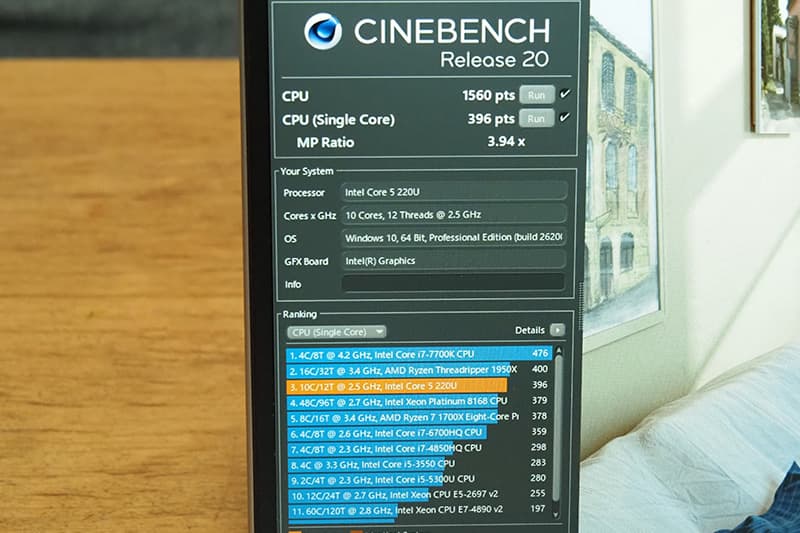Click into the Info input field
This screenshot has height=533, width=800.
point(453,283)
